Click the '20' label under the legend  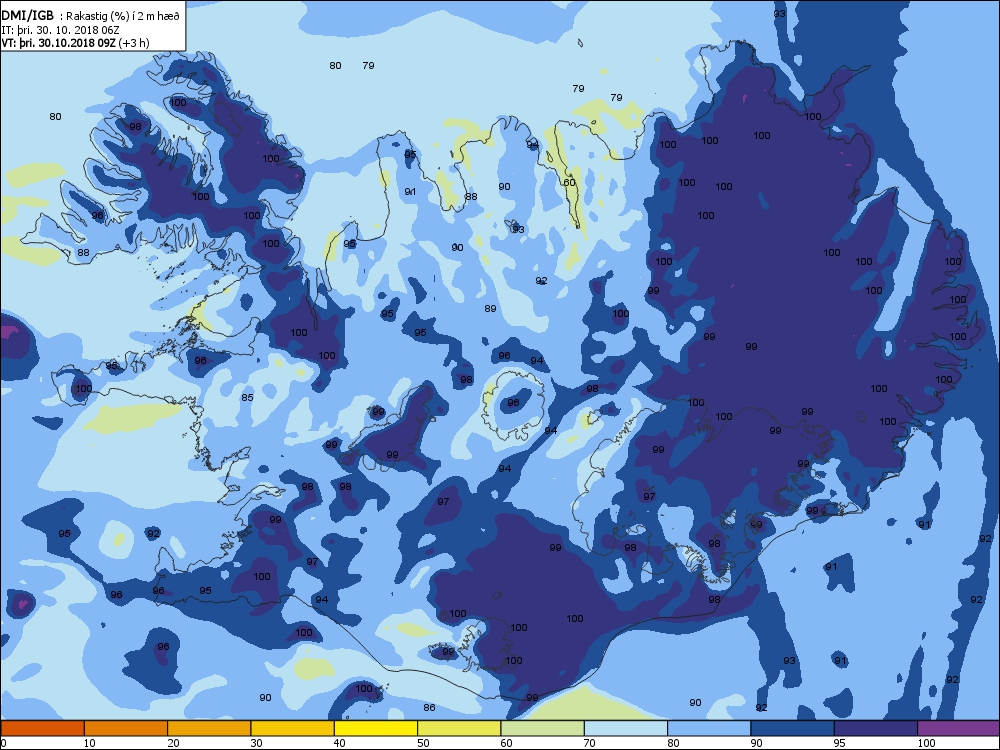pyautogui.click(x=173, y=743)
